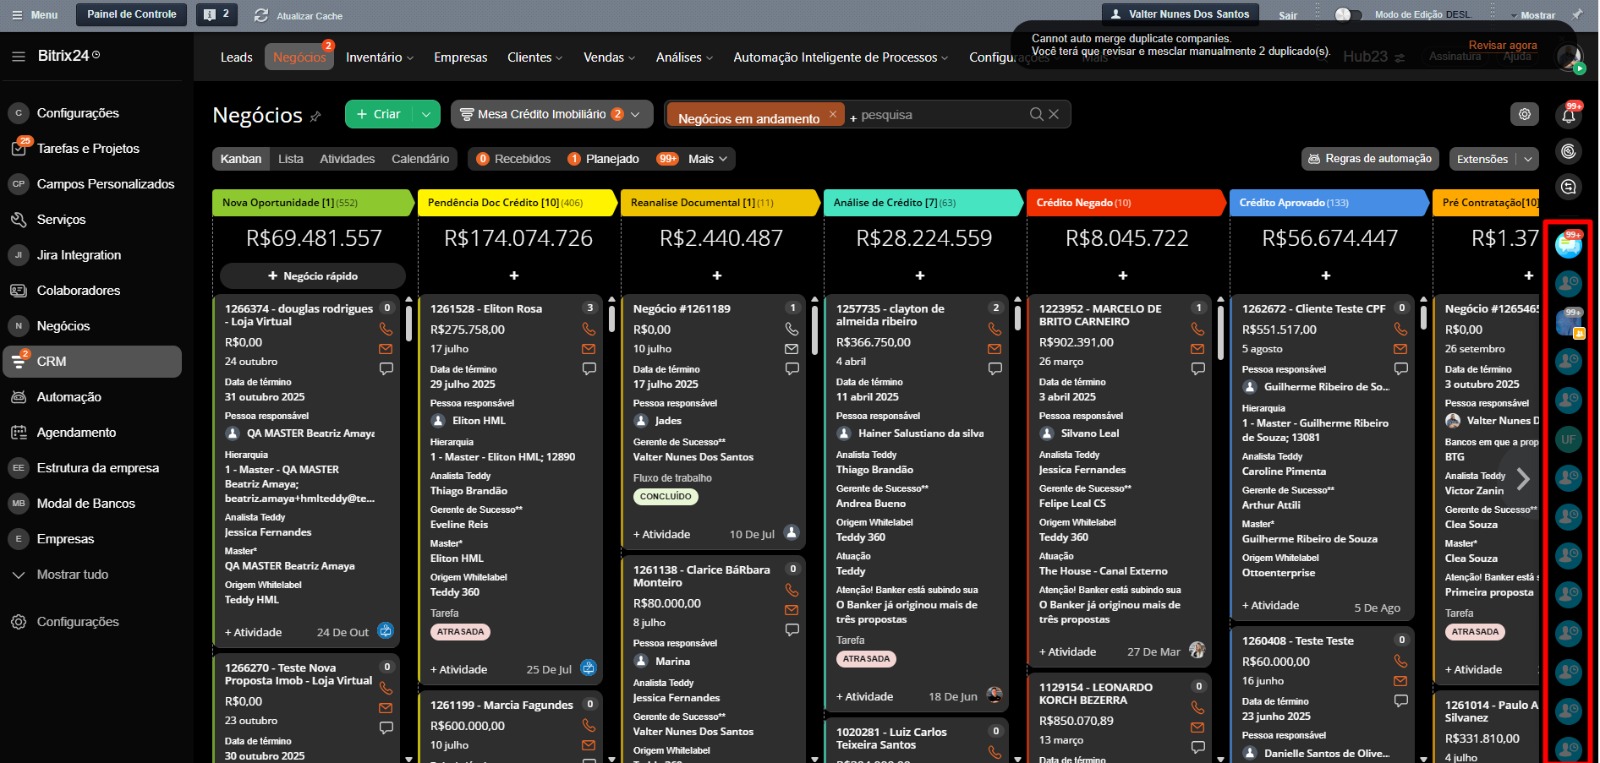Open Regras de automação
1600x763 pixels.
point(1369,159)
